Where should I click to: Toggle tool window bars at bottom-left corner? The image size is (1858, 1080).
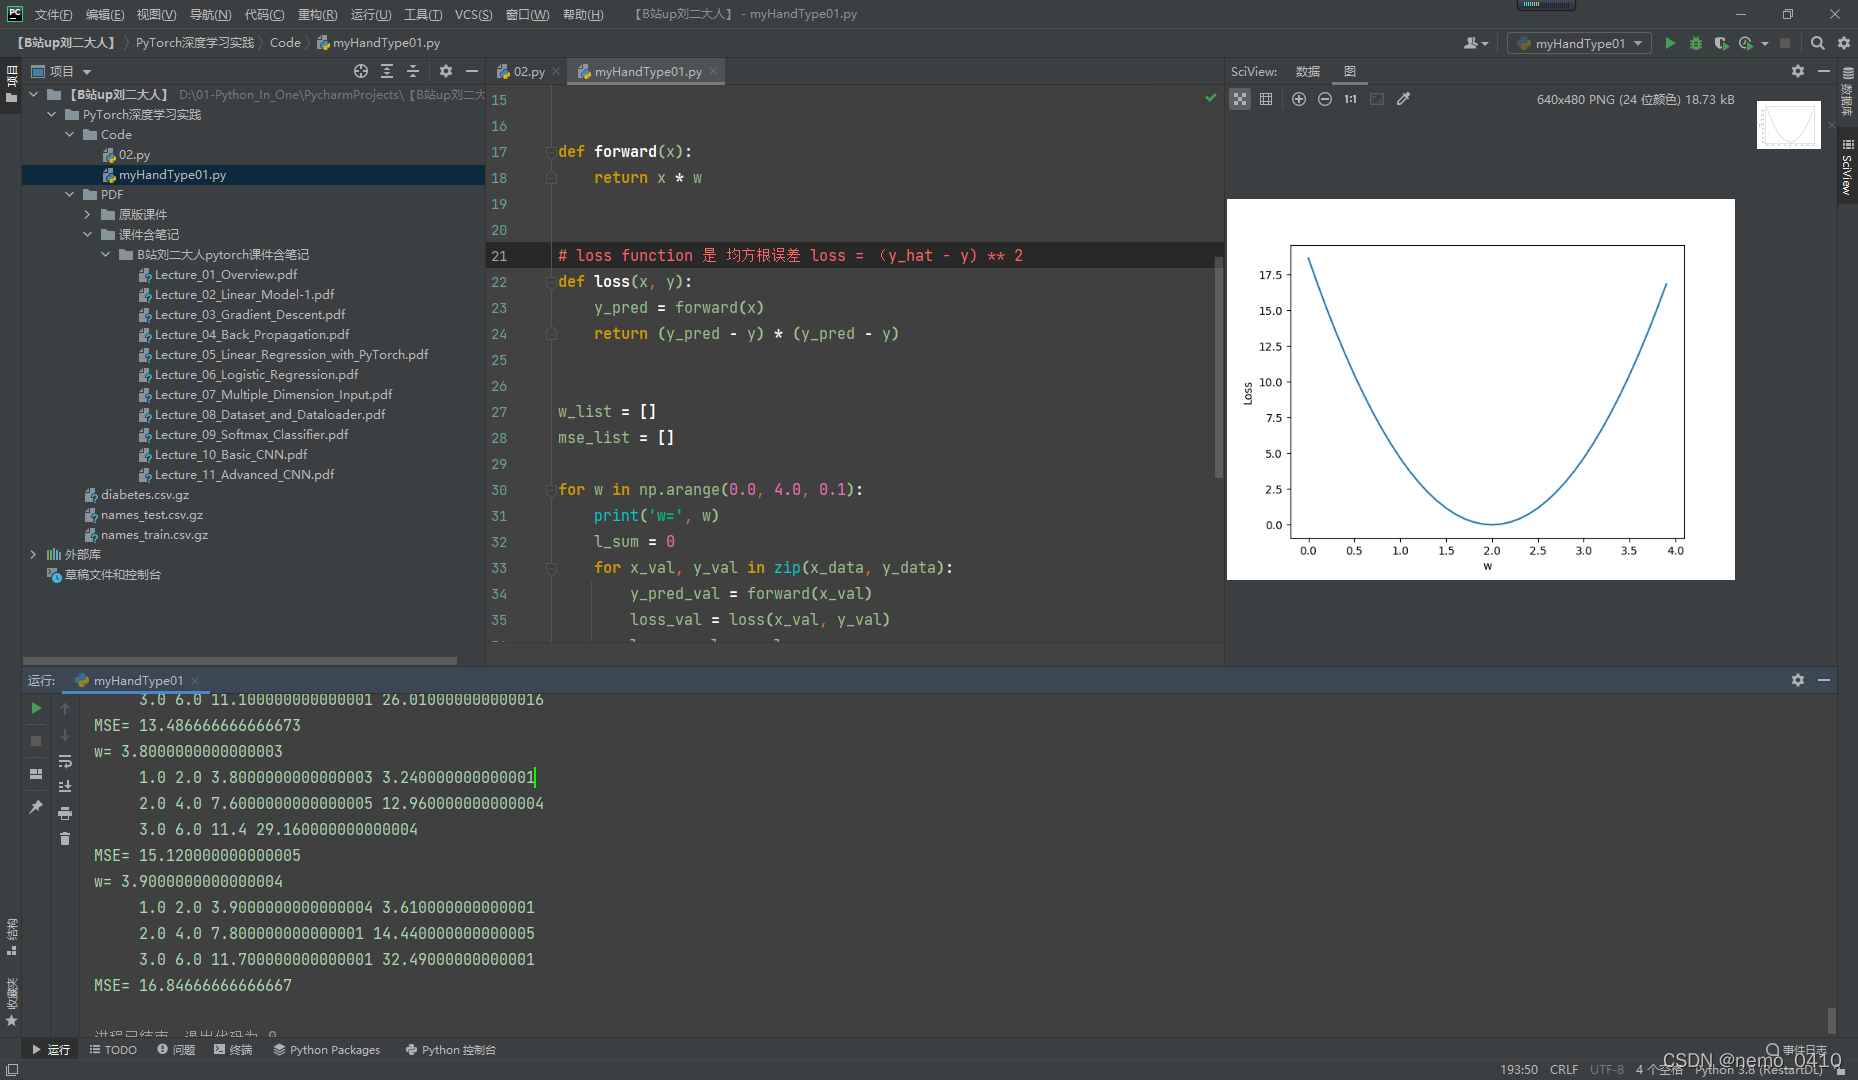point(11,1069)
